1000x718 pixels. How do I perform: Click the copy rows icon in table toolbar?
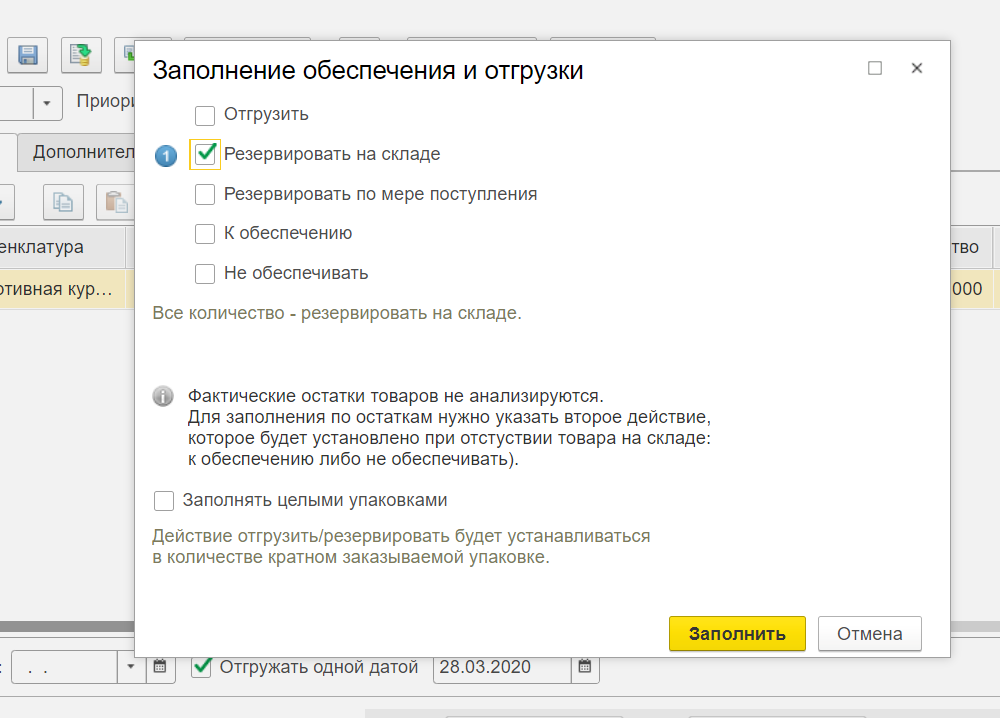[x=62, y=201]
